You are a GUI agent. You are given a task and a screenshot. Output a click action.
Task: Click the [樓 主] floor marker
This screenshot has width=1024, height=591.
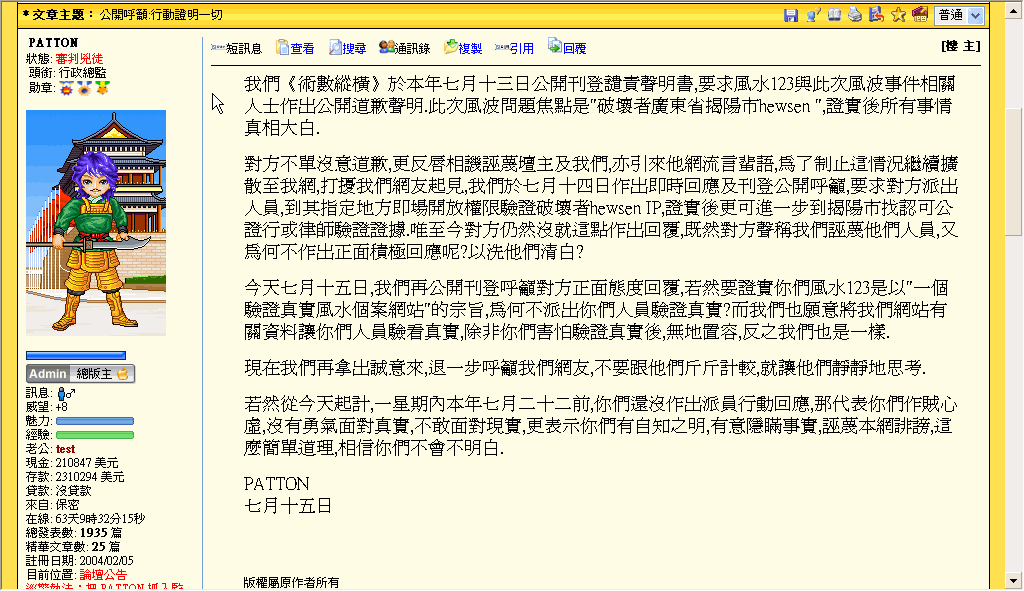point(960,46)
